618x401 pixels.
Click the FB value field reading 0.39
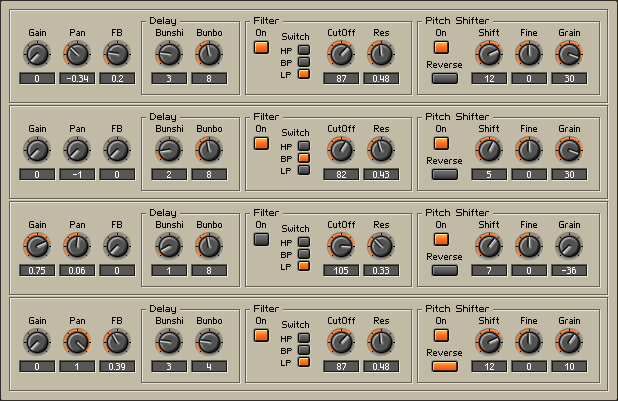(117, 366)
